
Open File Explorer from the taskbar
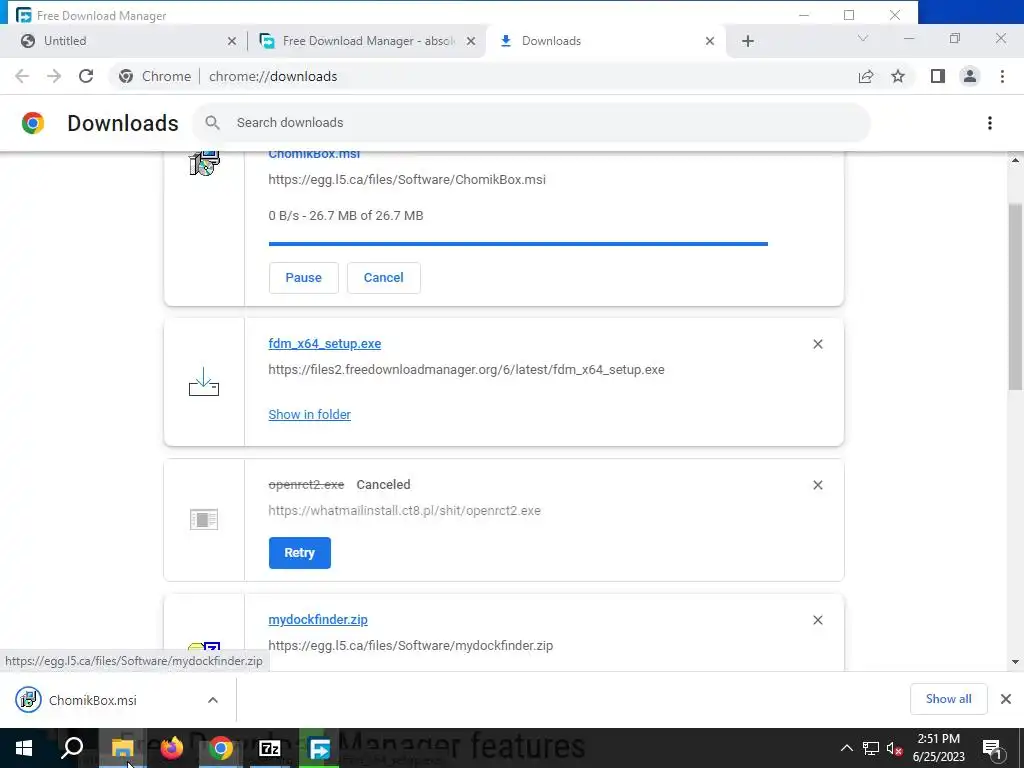(122, 748)
